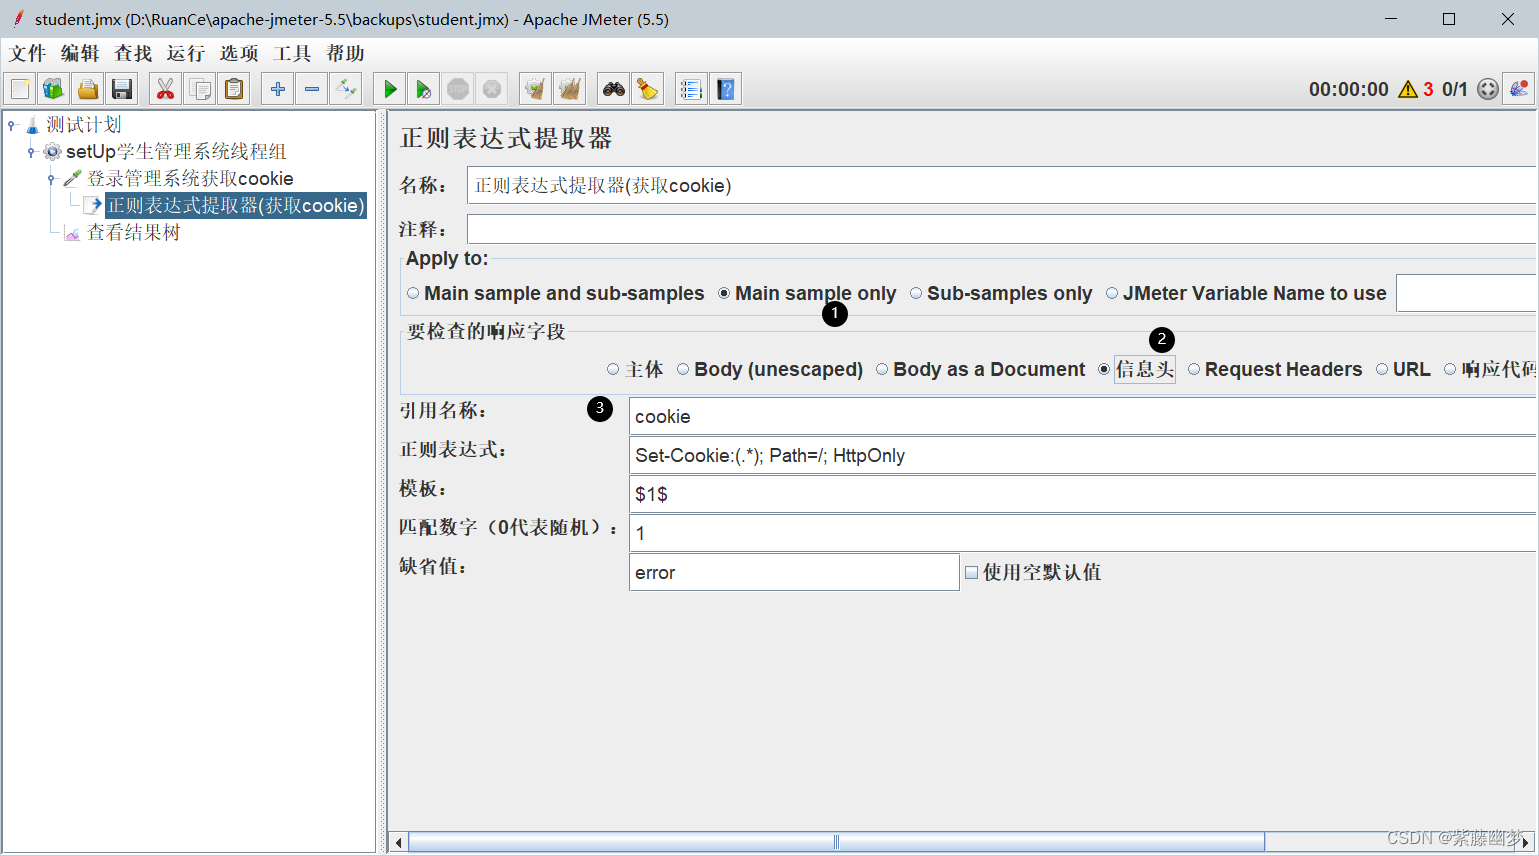The width and height of the screenshot is (1539, 856).
Task: Open the 运行 menu
Action: (187, 53)
